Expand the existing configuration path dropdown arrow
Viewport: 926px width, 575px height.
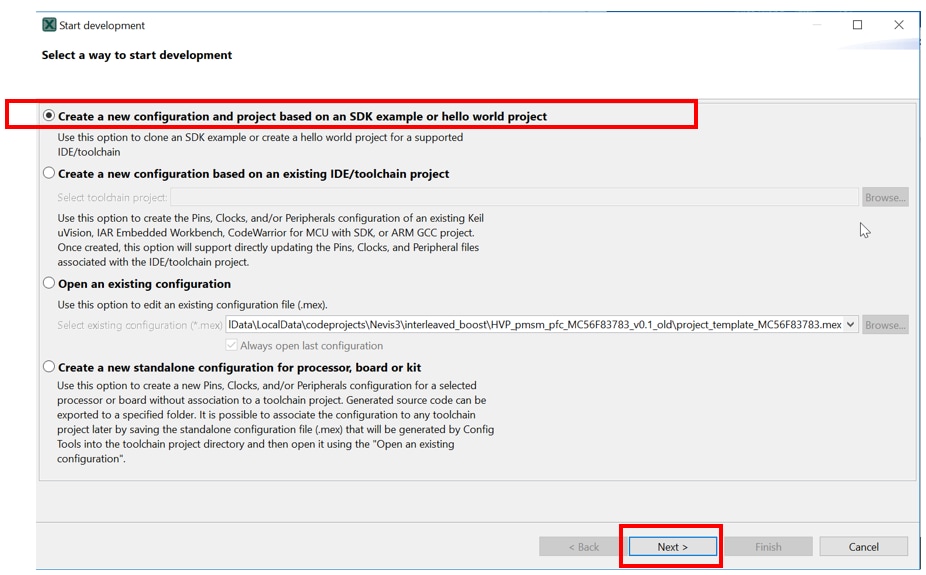850,325
